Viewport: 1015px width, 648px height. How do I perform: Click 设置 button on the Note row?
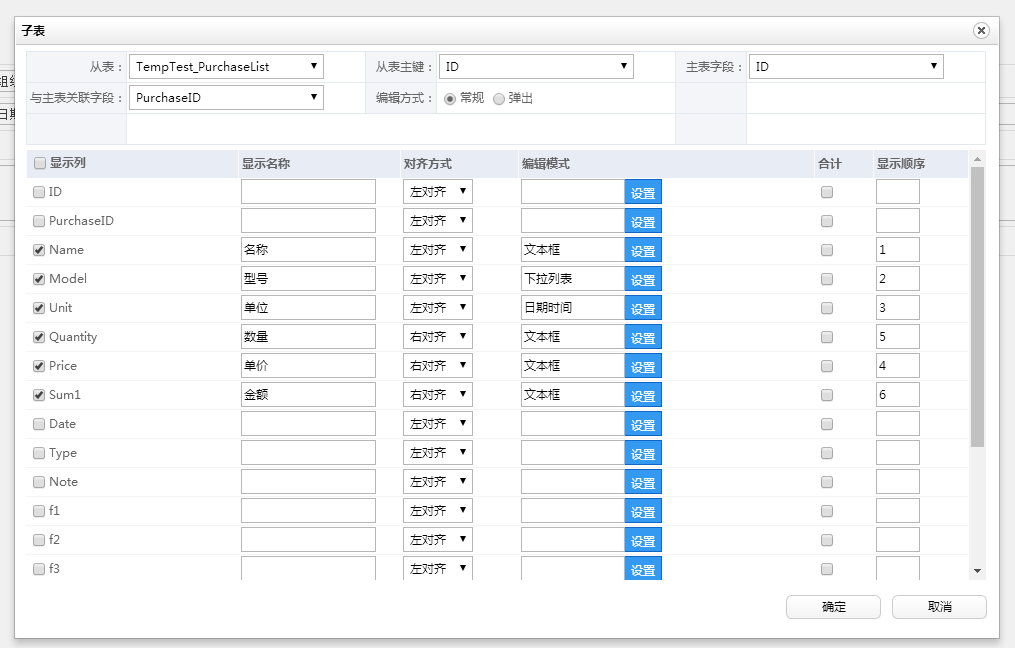(643, 481)
